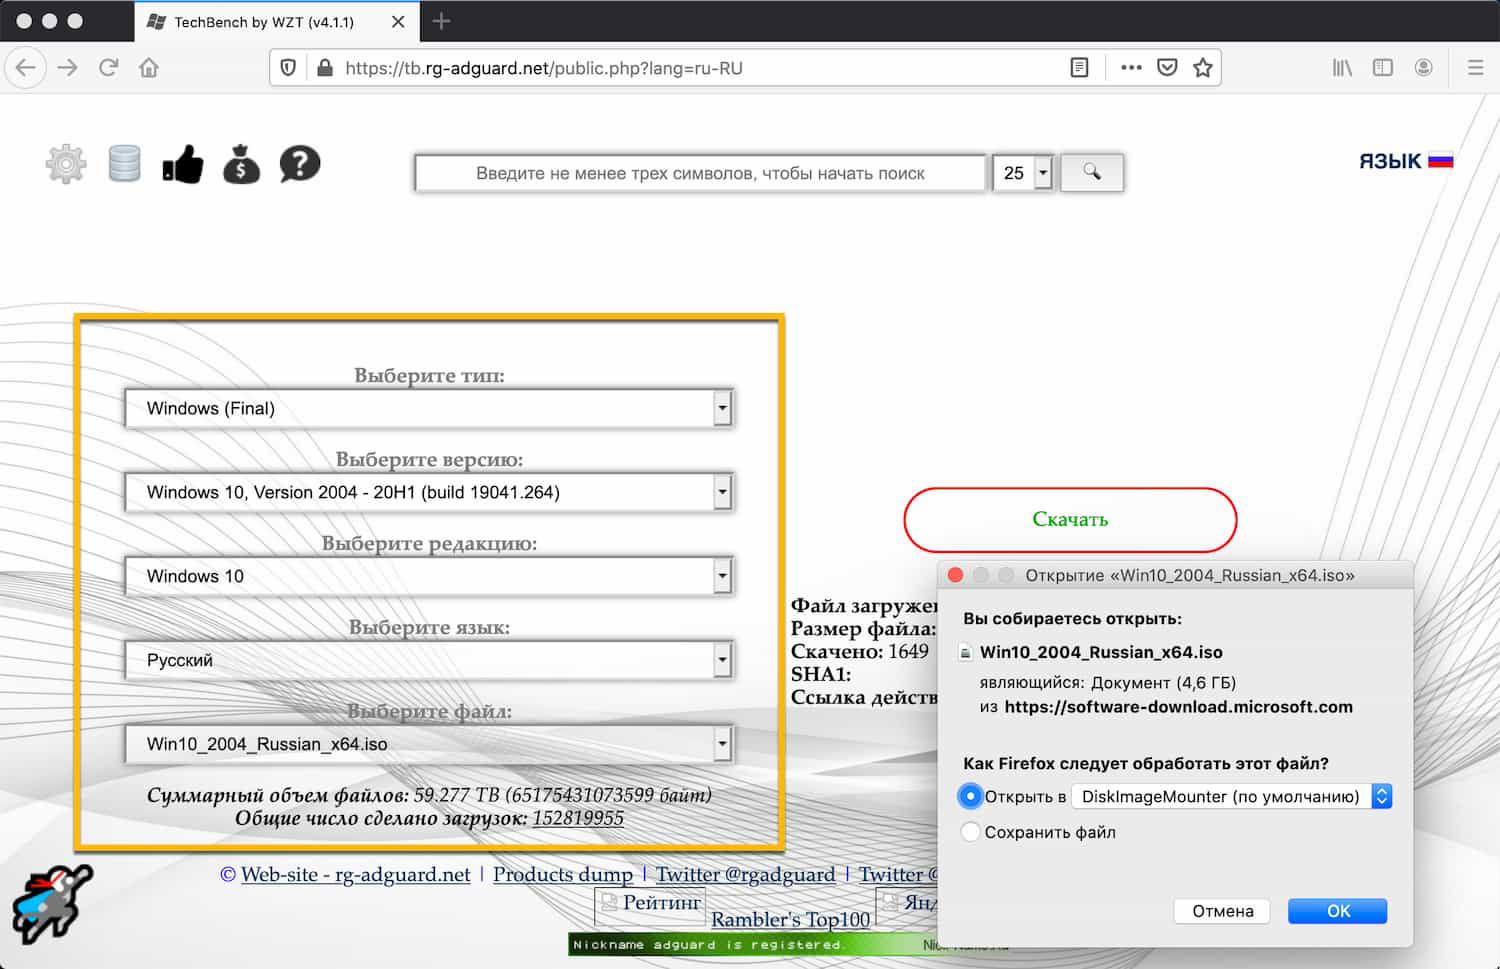Open the Rambler's Top100 link

click(790, 919)
